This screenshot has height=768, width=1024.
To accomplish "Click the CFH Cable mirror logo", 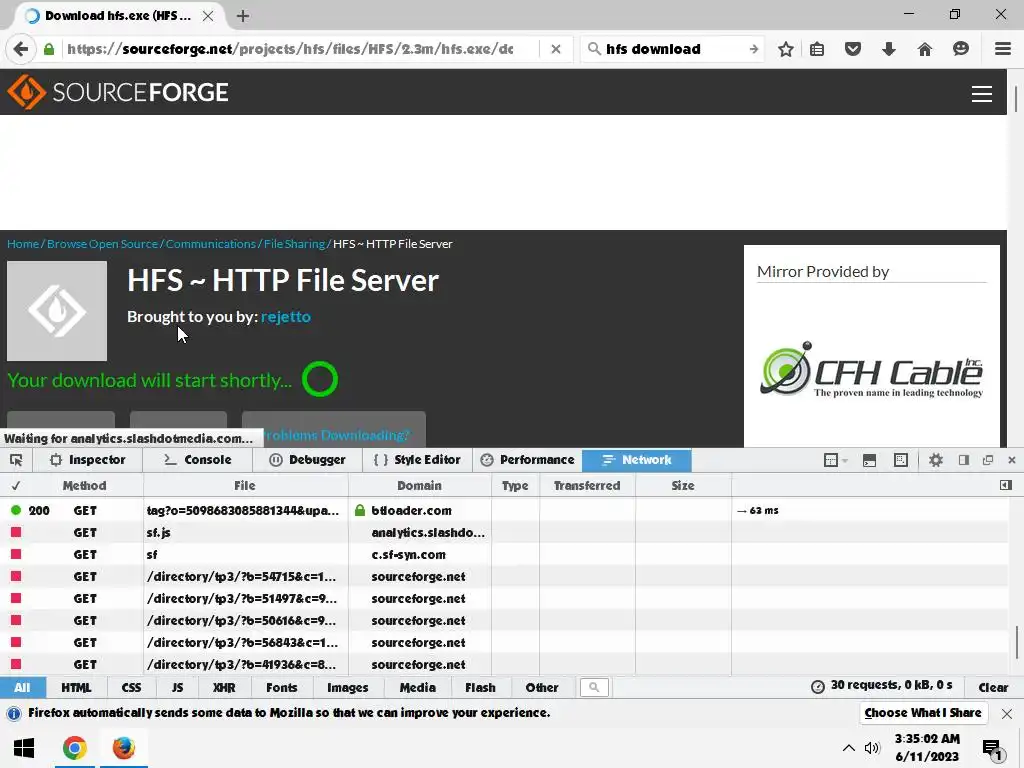I will [871, 370].
